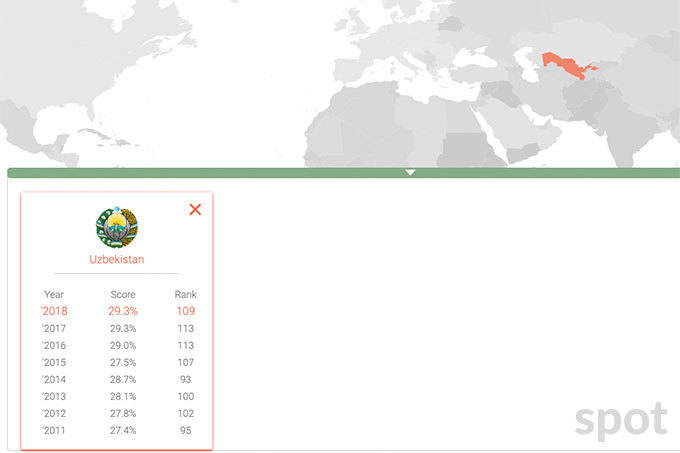
Task: Click the 29.0% score value
Action: (x=123, y=345)
